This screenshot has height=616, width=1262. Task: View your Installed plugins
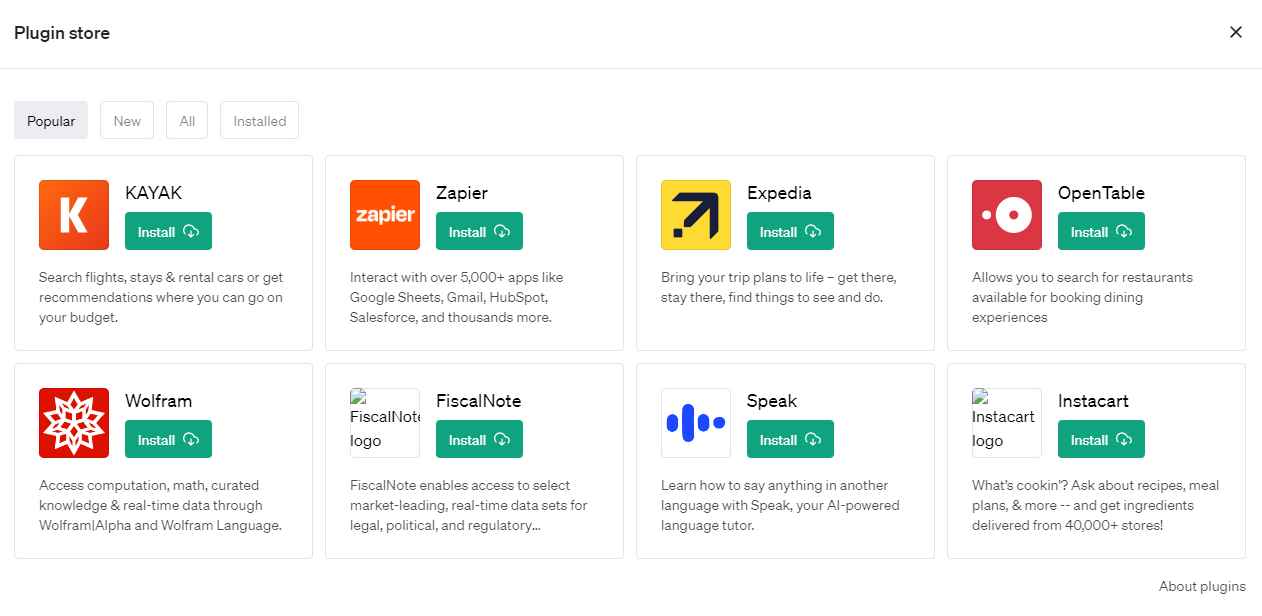tap(259, 120)
